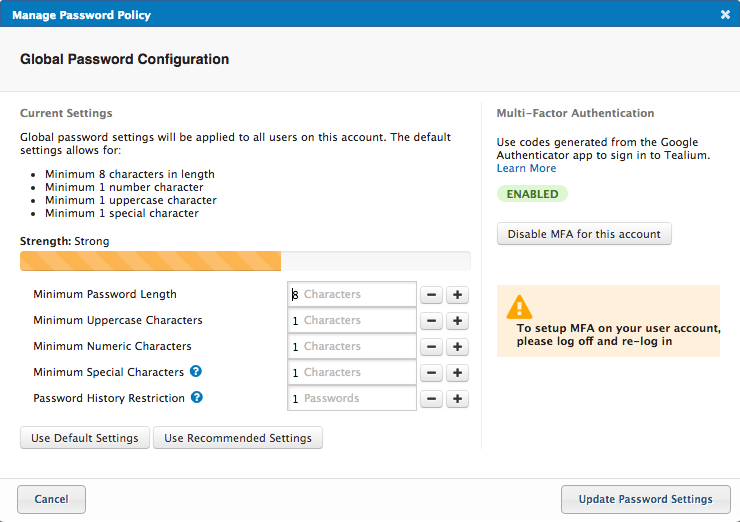Open help icon for Minimum Special Characters
740x522 pixels.
(x=196, y=372)
